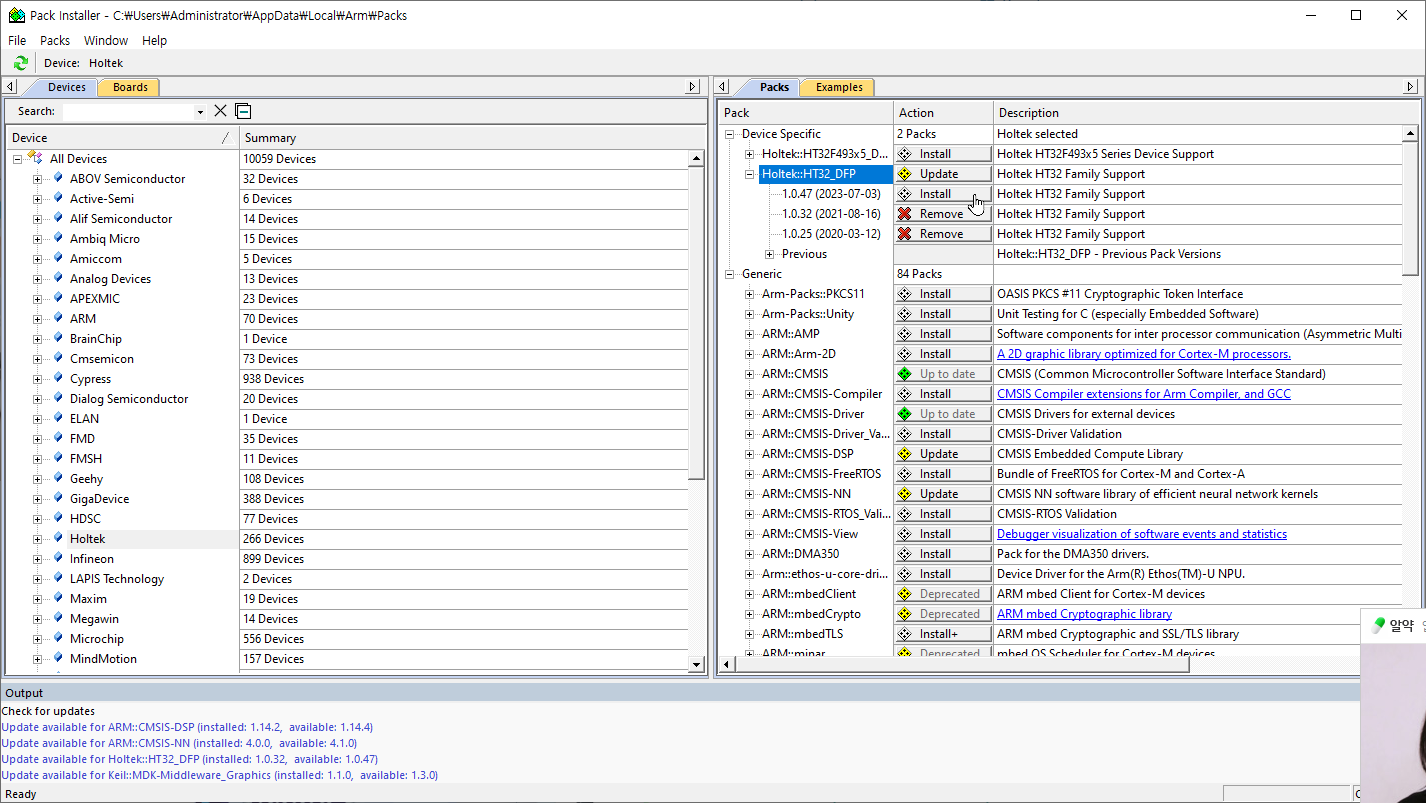Click into the device Search input field
The image size is (1426, 803).
click(128, 112)
